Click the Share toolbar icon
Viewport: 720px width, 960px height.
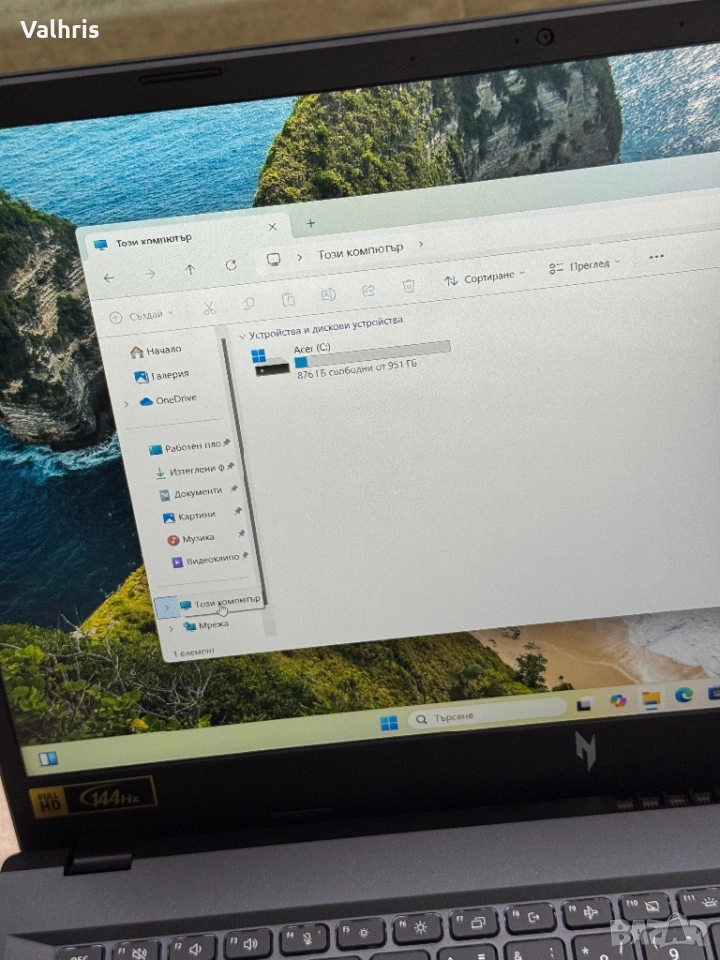coord(368,291)
